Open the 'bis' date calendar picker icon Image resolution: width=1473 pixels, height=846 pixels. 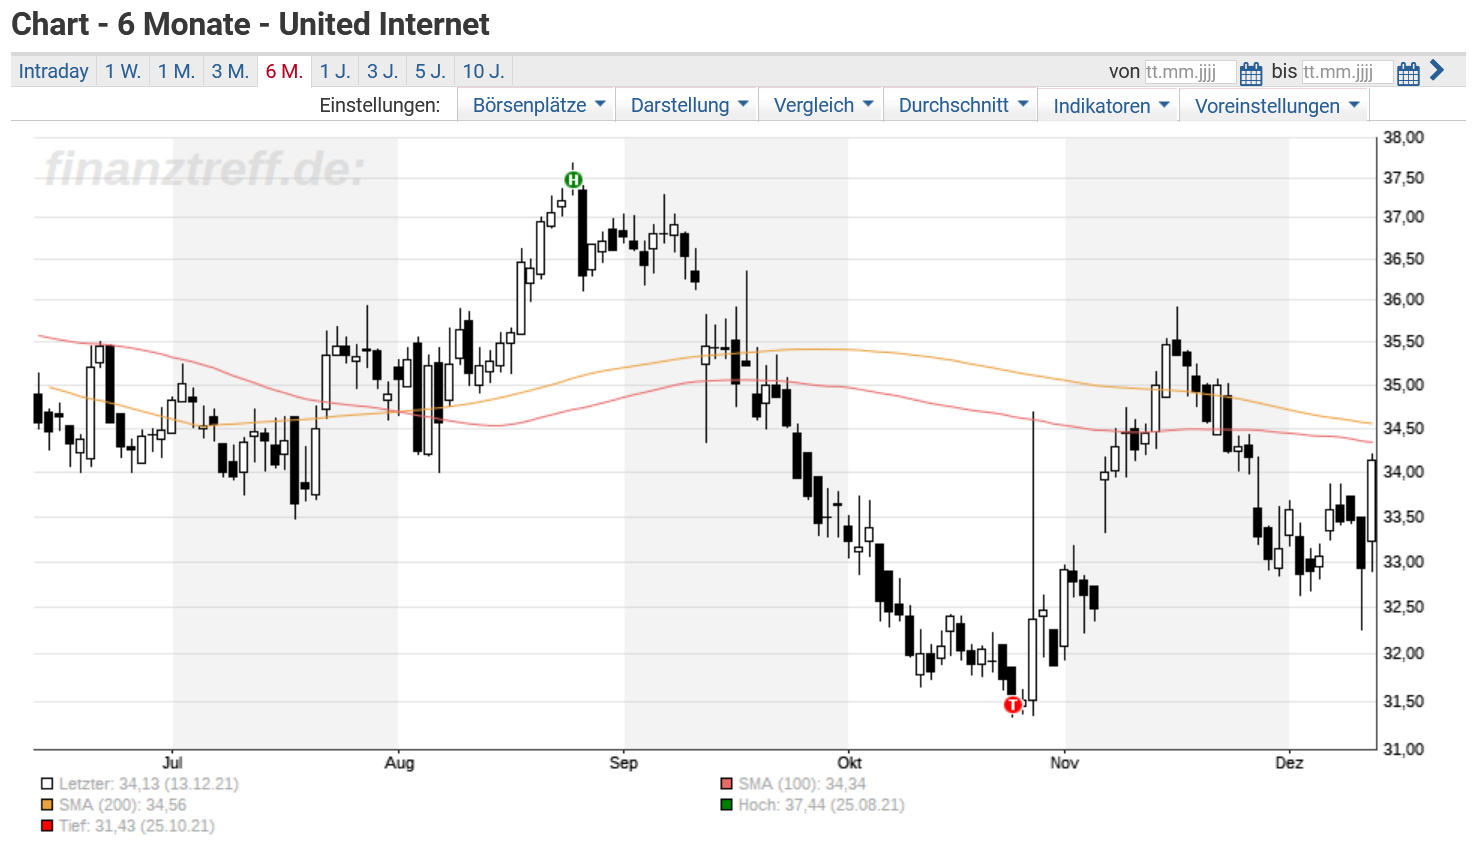point(1408,73)
